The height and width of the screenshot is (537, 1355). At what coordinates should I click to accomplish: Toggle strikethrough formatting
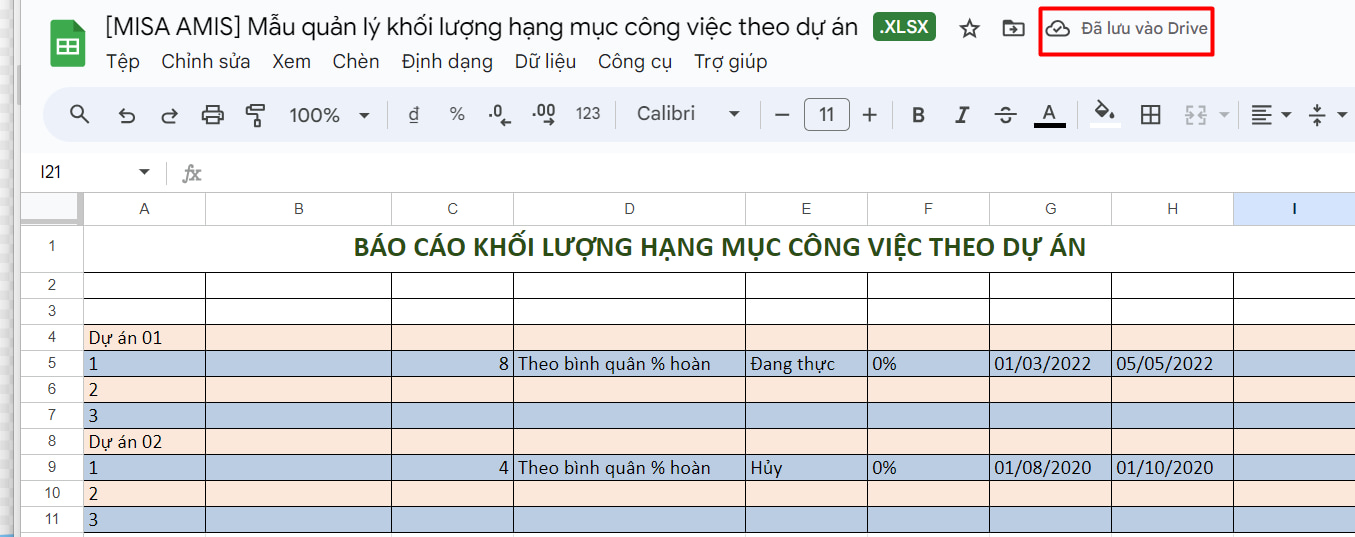1006,115
